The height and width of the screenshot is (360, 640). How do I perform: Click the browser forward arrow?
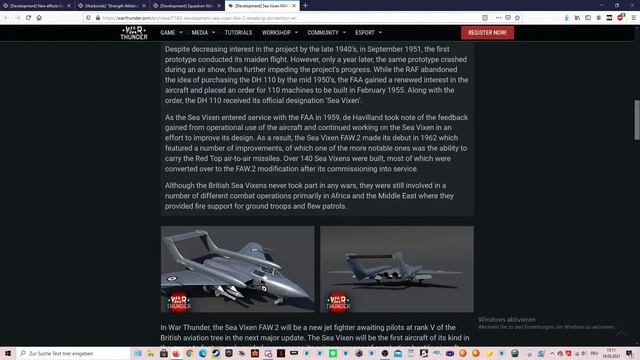[17, 18]
